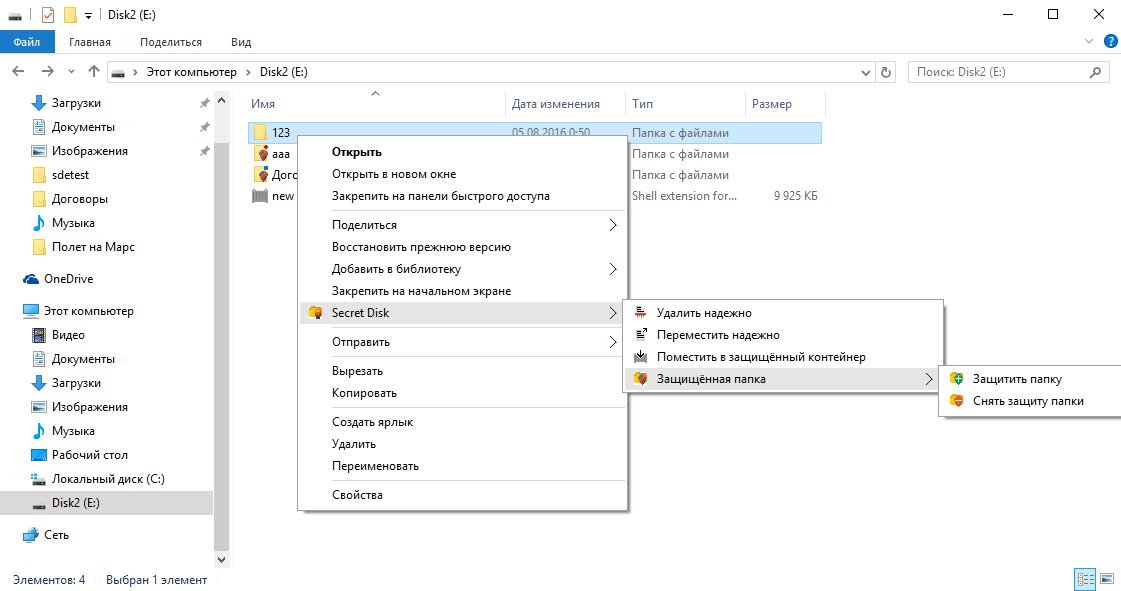Click the up-one-level arrow button
This screenshot has height=591, width=1121.
[93, 71]
